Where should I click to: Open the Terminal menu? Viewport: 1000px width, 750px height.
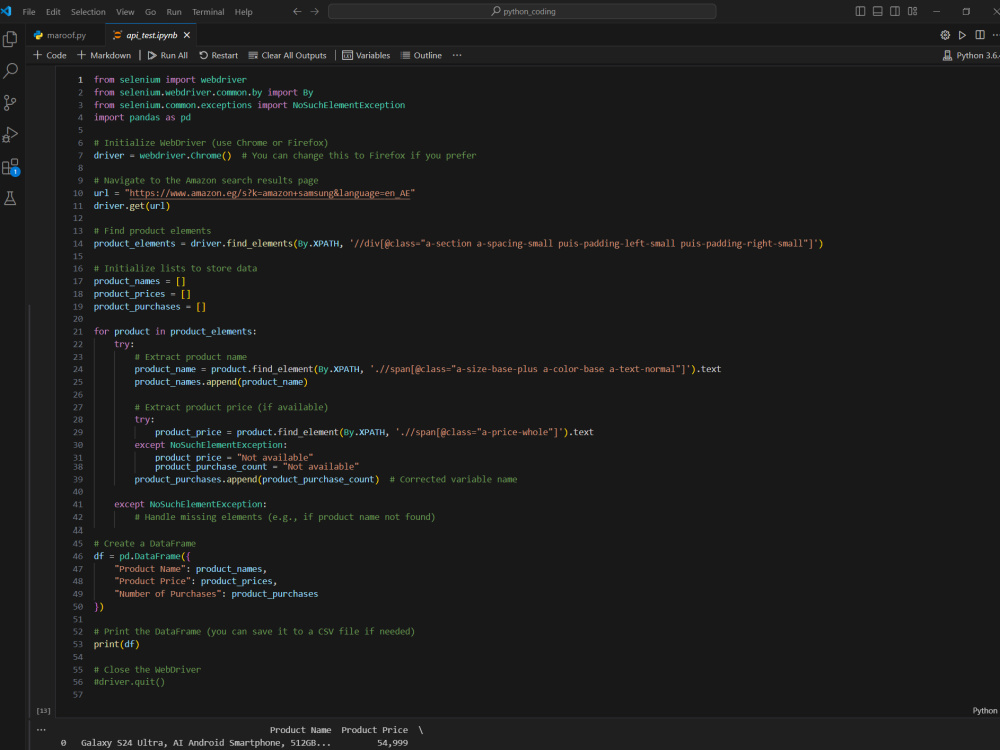tap(208, 11)
